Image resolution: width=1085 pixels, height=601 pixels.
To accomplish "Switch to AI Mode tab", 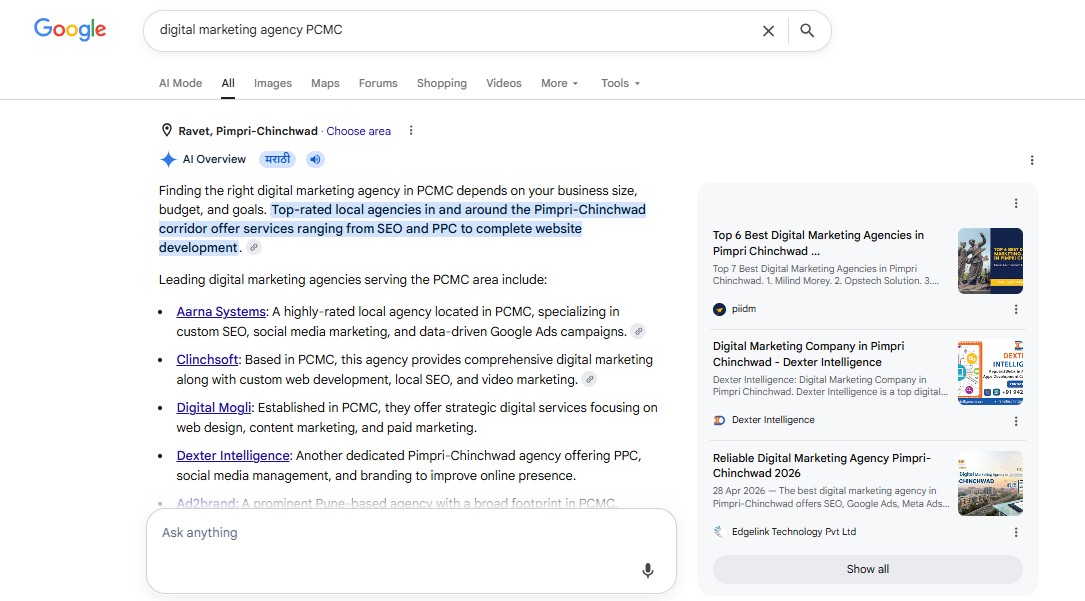I will (181, 83).
